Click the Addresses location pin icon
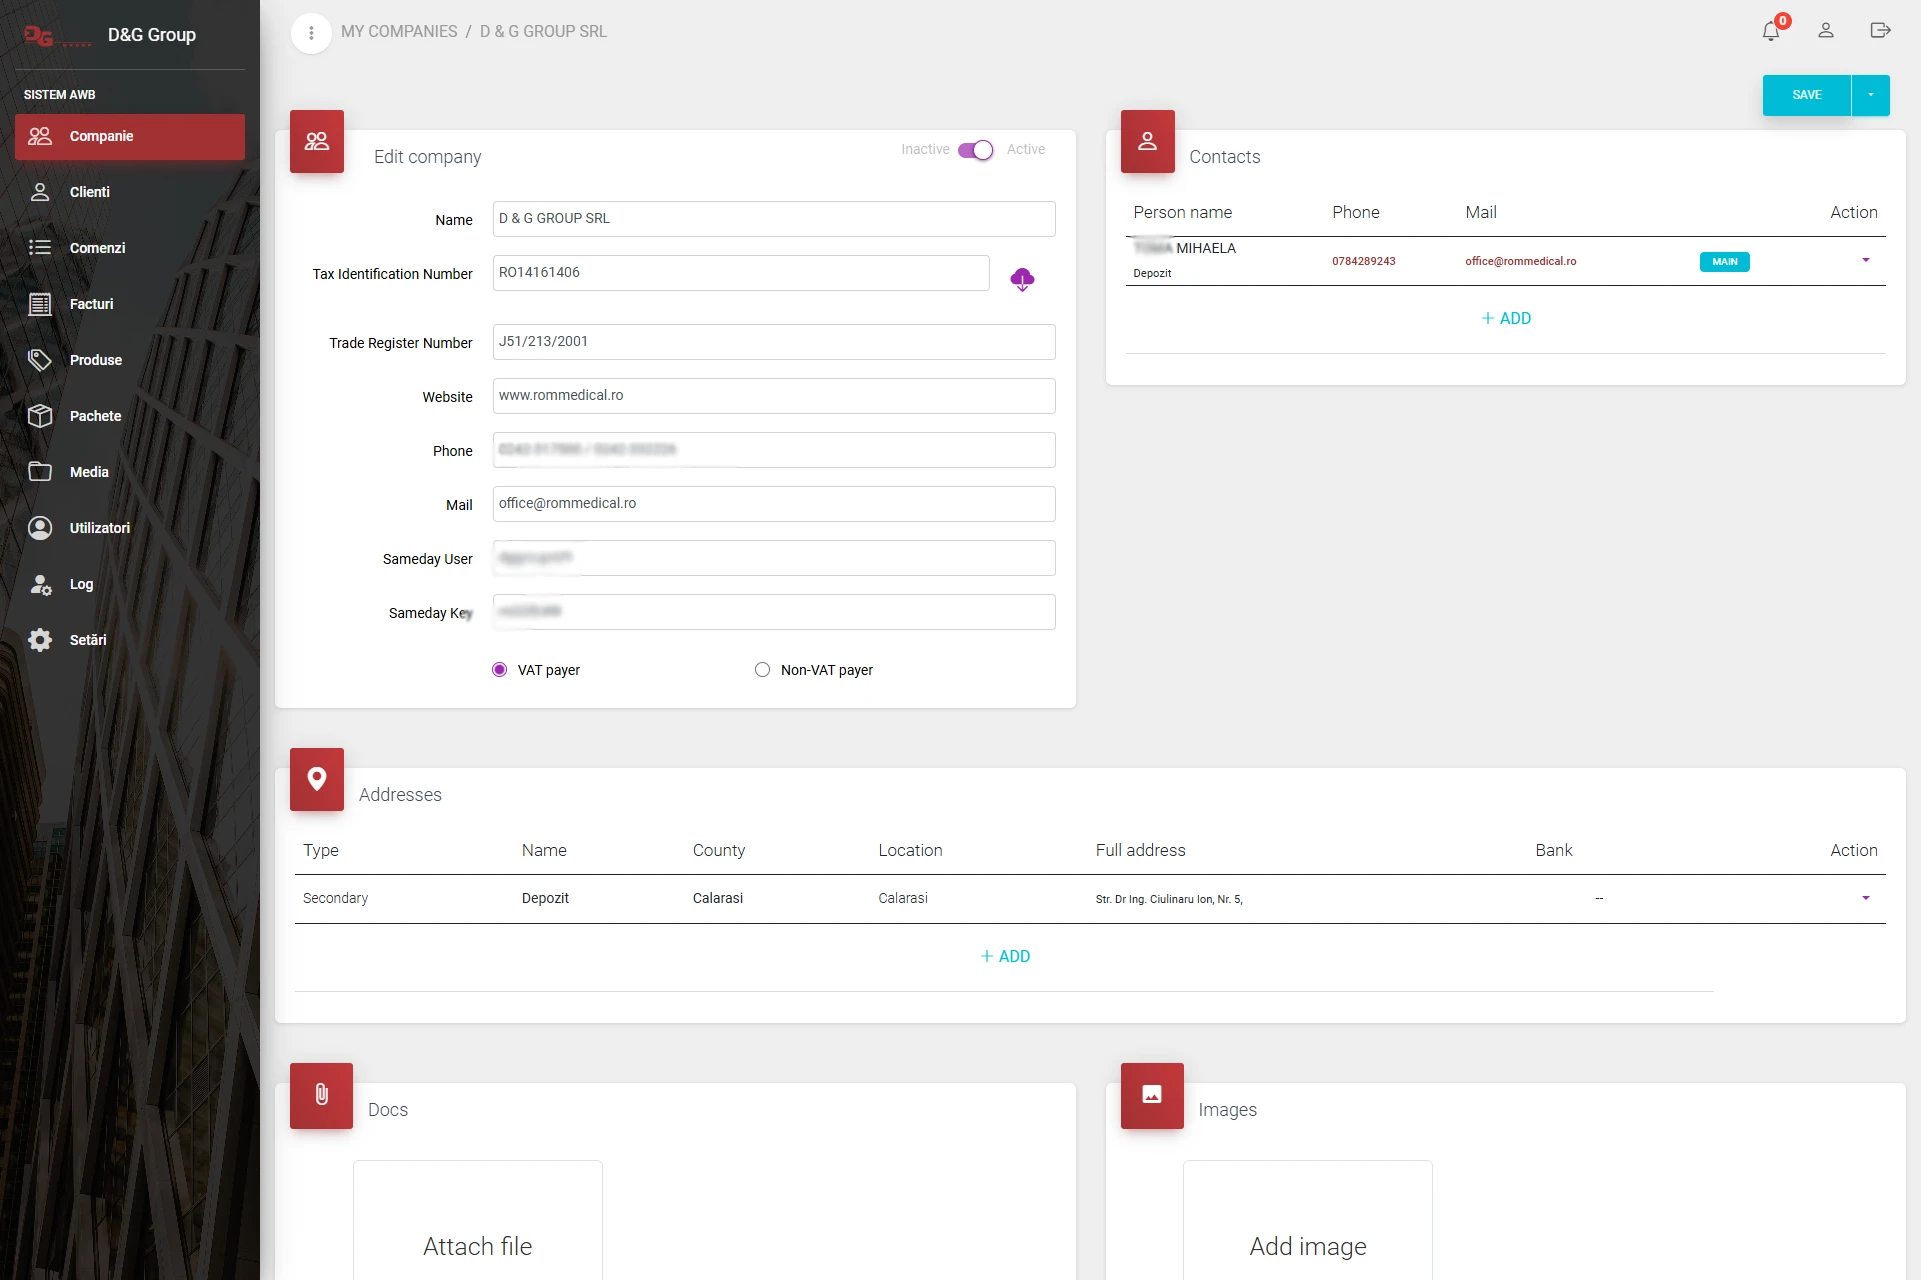The image size is (1921, 1280). tap(317, 779)
